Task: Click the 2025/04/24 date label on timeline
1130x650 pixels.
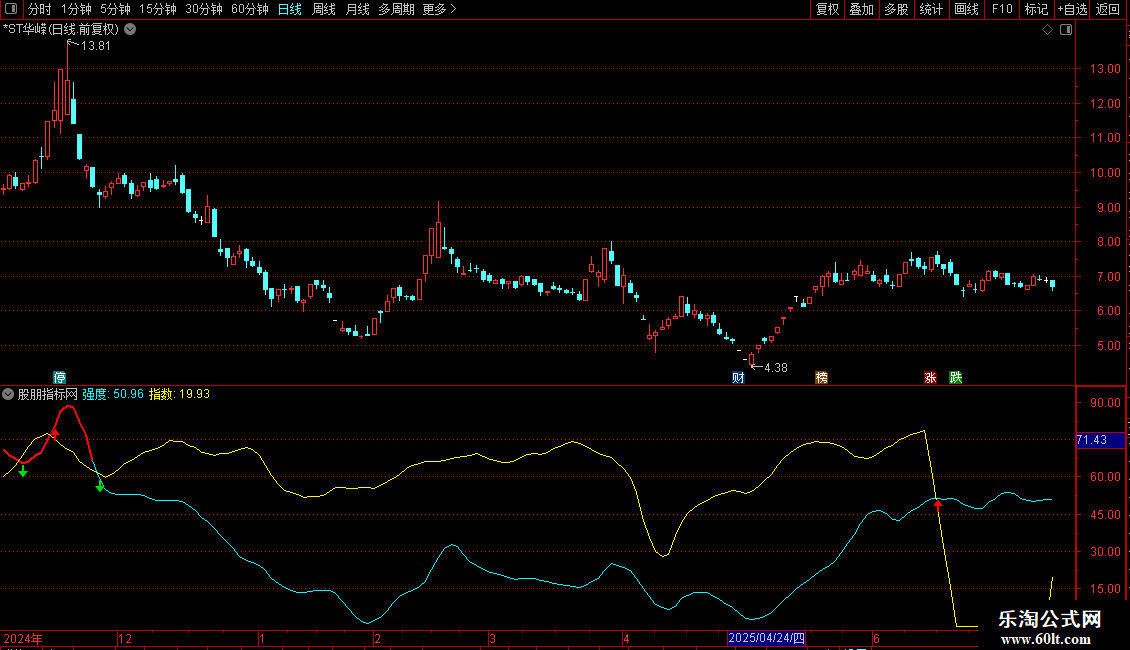Action: [766, 638]
